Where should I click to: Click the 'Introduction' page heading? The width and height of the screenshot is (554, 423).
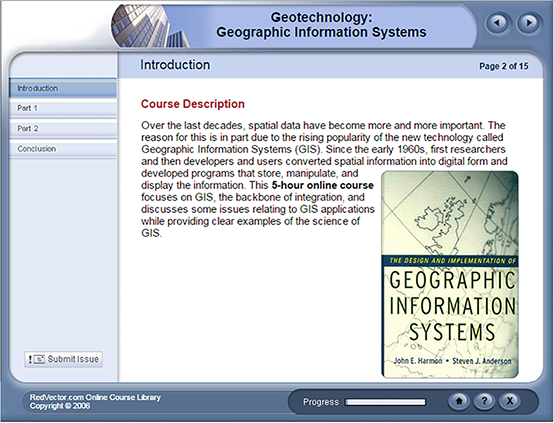click(175, 65)
